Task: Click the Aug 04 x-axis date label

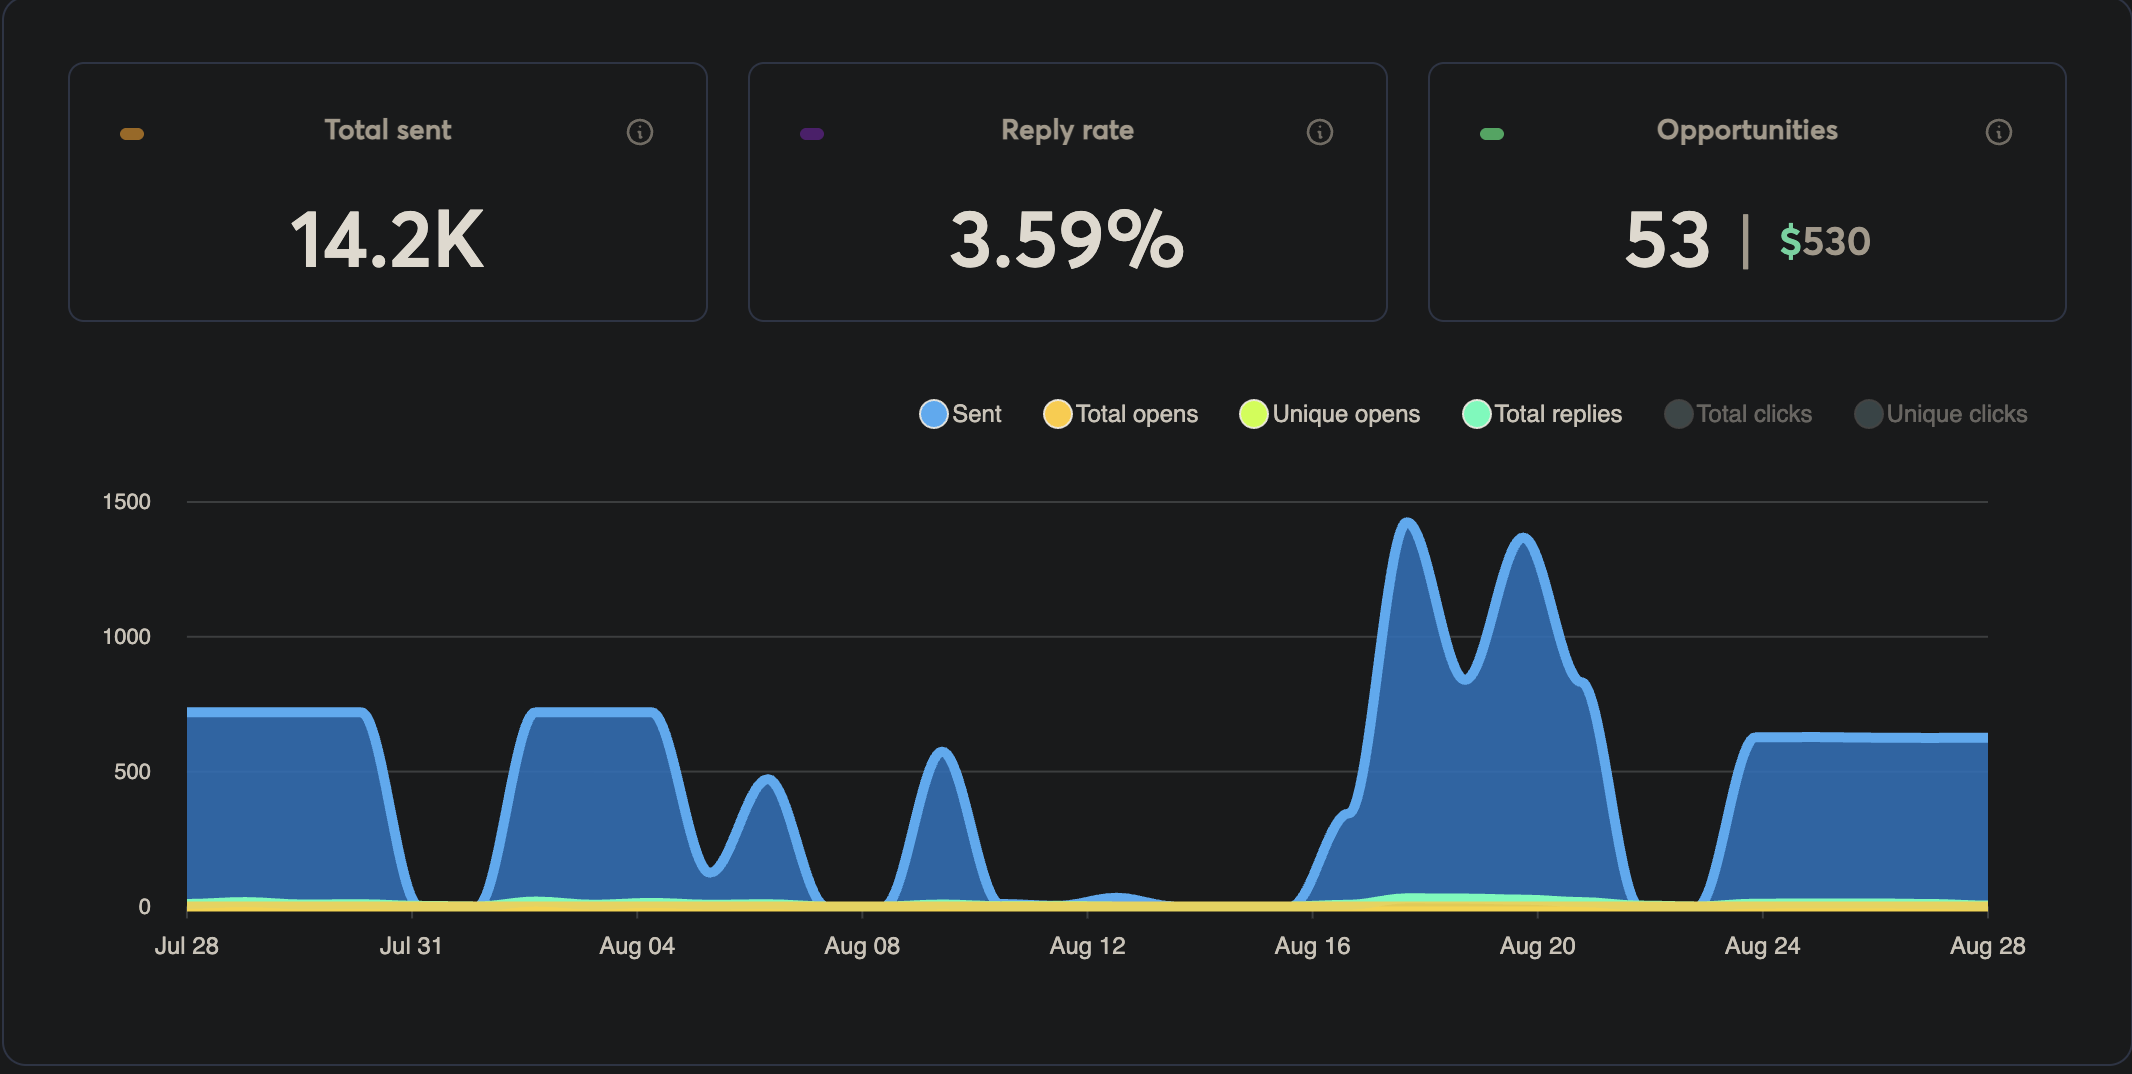Action: click(x=637, y=946)
